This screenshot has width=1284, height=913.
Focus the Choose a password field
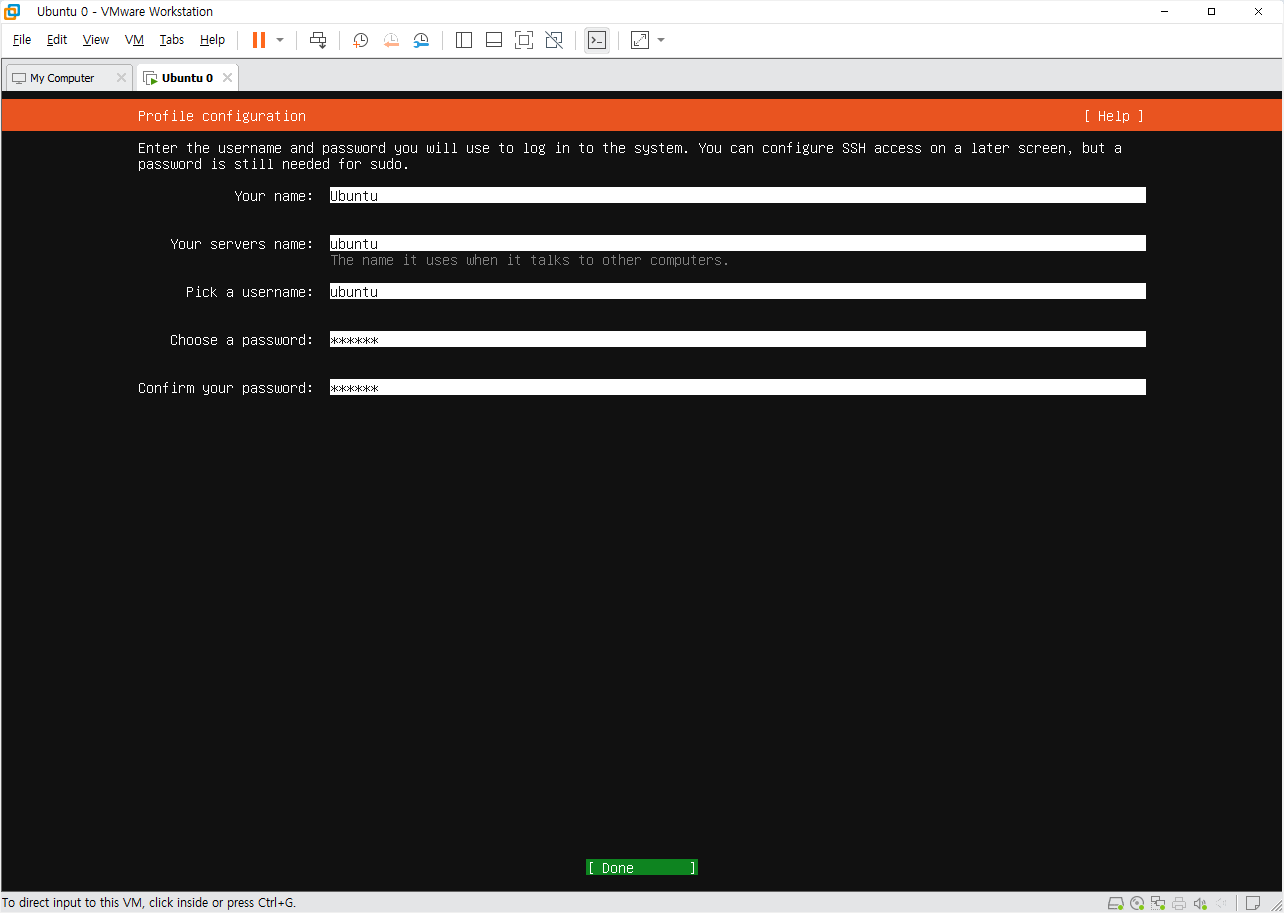coord(738,340)
